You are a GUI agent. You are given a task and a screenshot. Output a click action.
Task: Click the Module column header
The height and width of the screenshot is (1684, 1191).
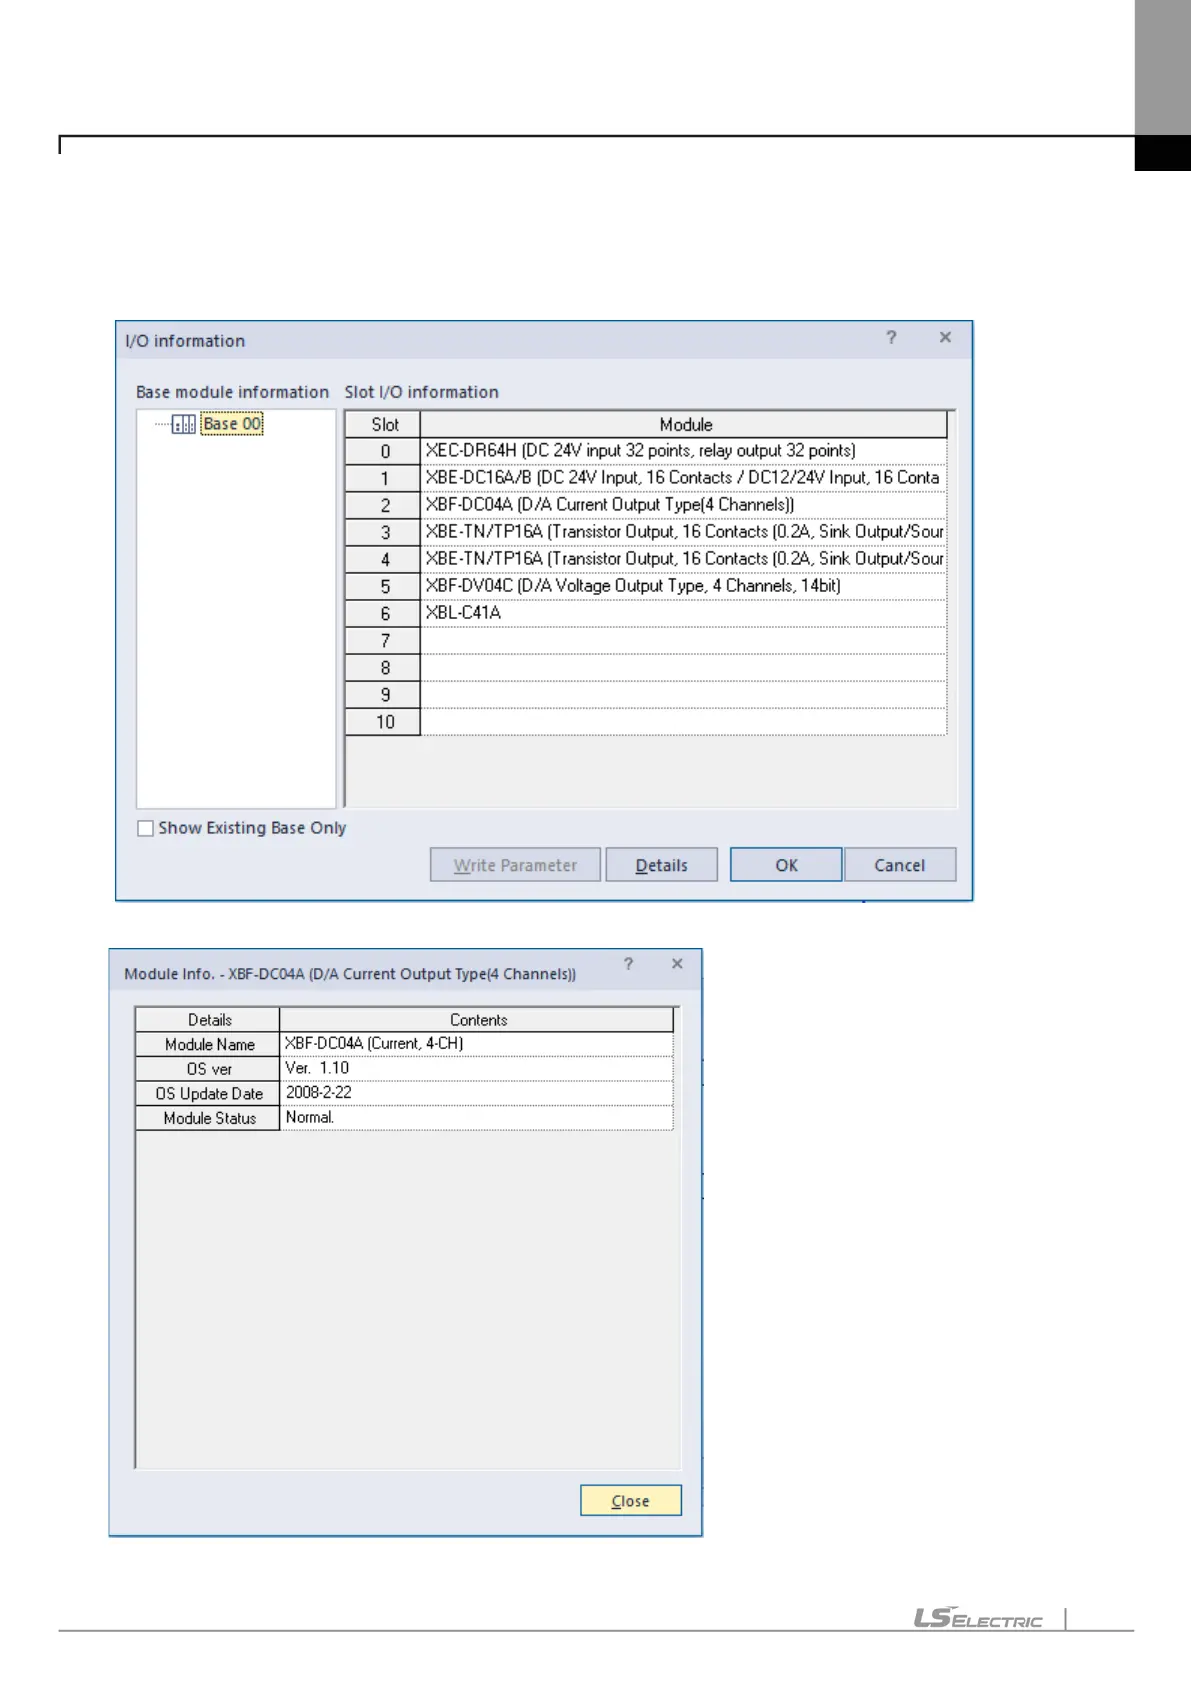pos(684,424)
